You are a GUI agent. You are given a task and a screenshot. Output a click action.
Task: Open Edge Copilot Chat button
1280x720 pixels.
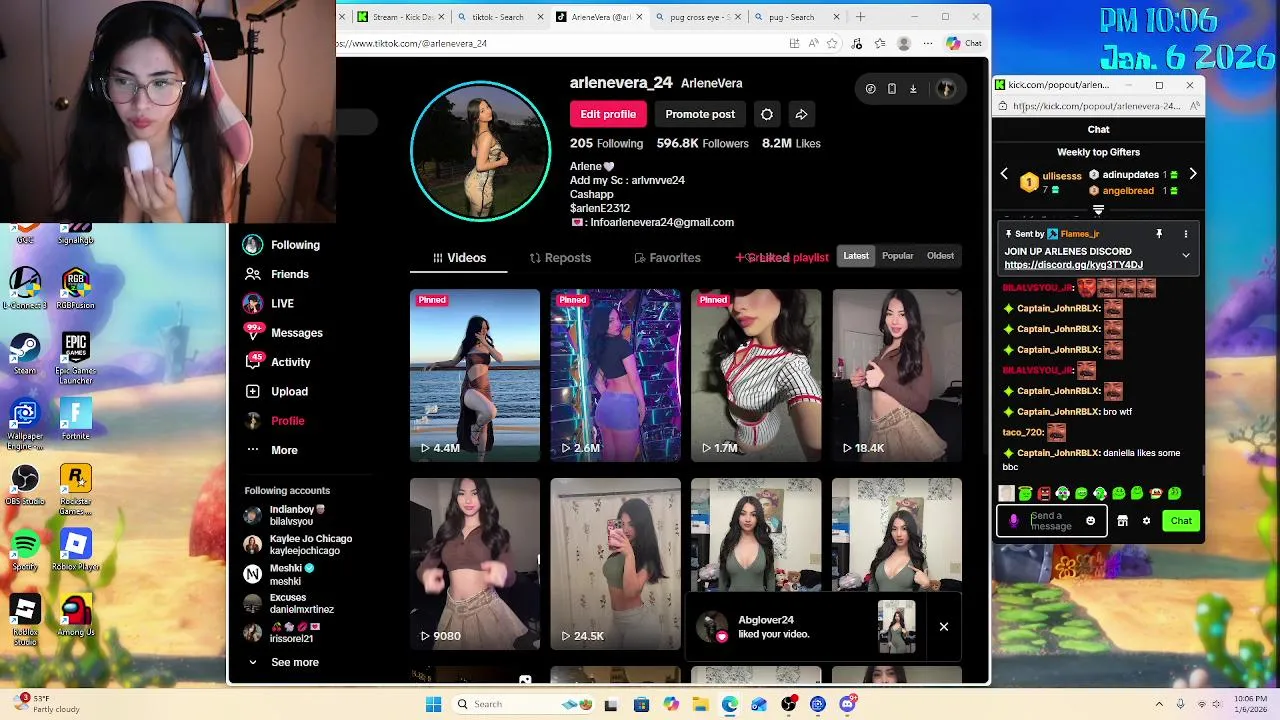click(964, 43)
